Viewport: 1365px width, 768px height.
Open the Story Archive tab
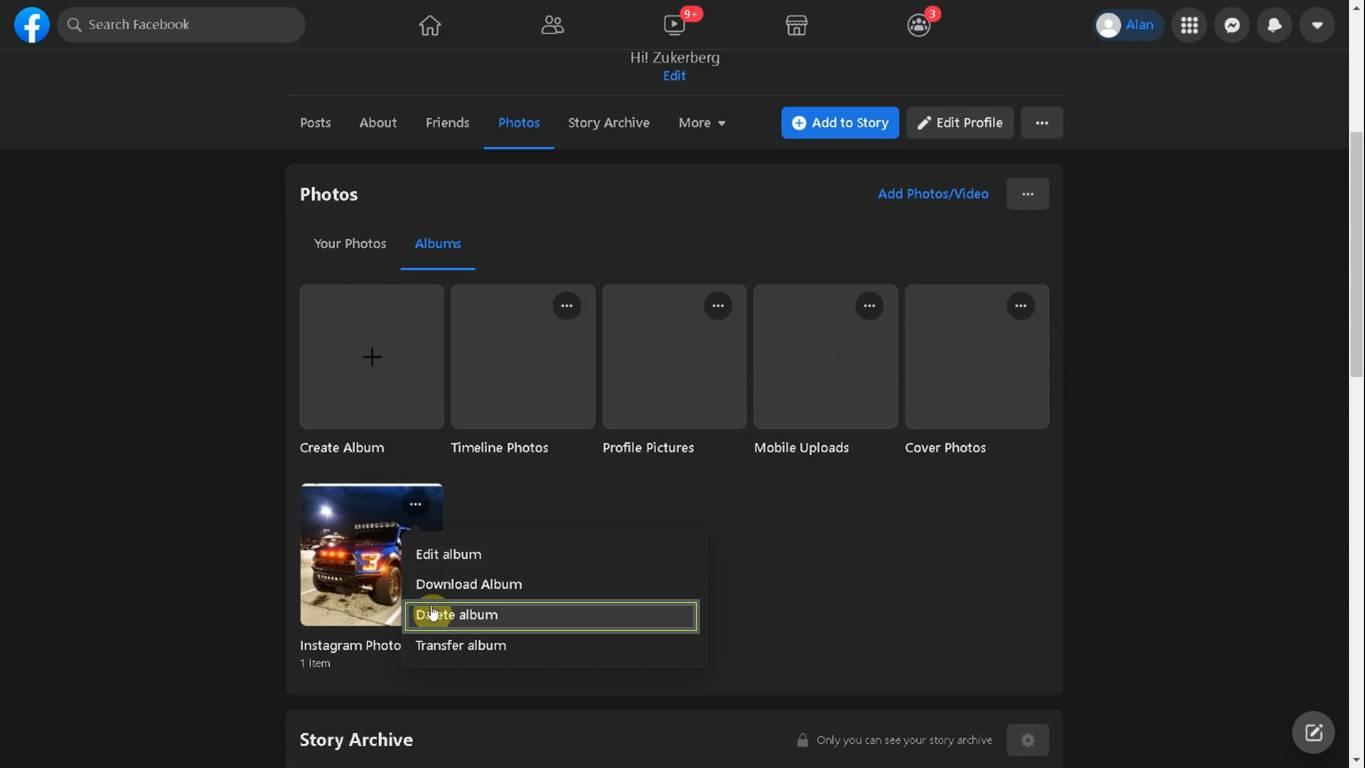[x=609, y=123]
